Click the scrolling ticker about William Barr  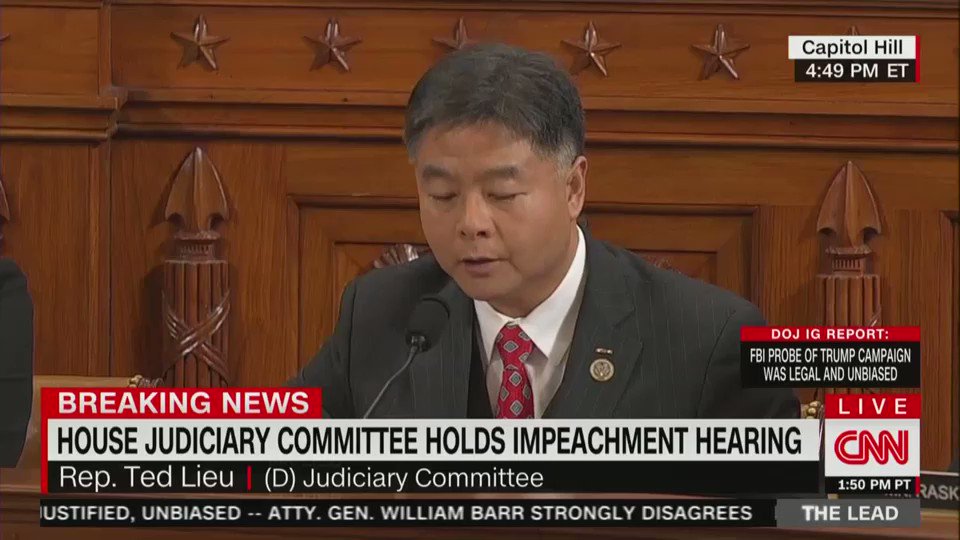pyautogui.click(x=408, y=513)
